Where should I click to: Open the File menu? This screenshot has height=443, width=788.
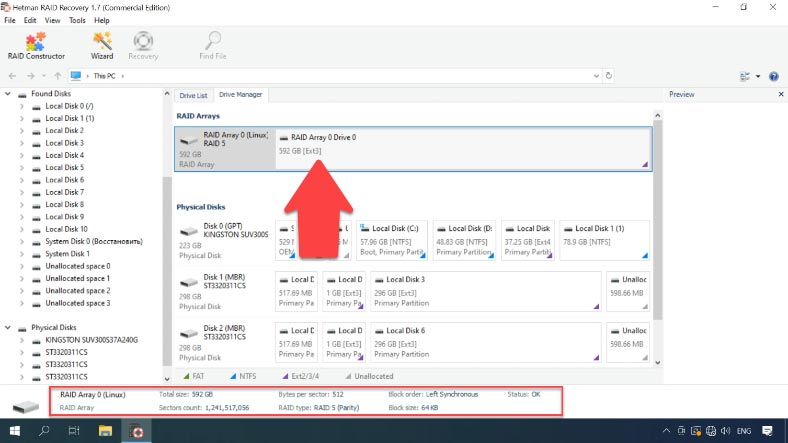click(10, 20)
